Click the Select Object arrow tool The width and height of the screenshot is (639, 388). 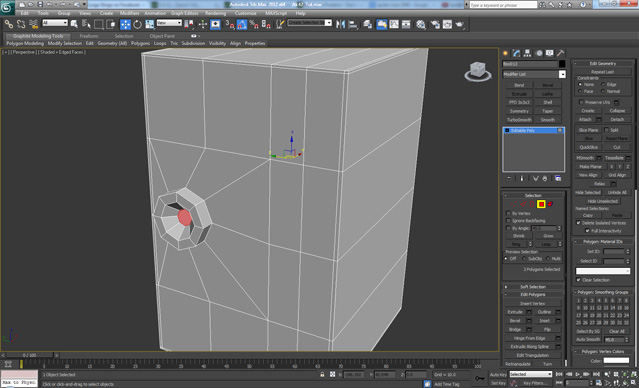(74, 24)
